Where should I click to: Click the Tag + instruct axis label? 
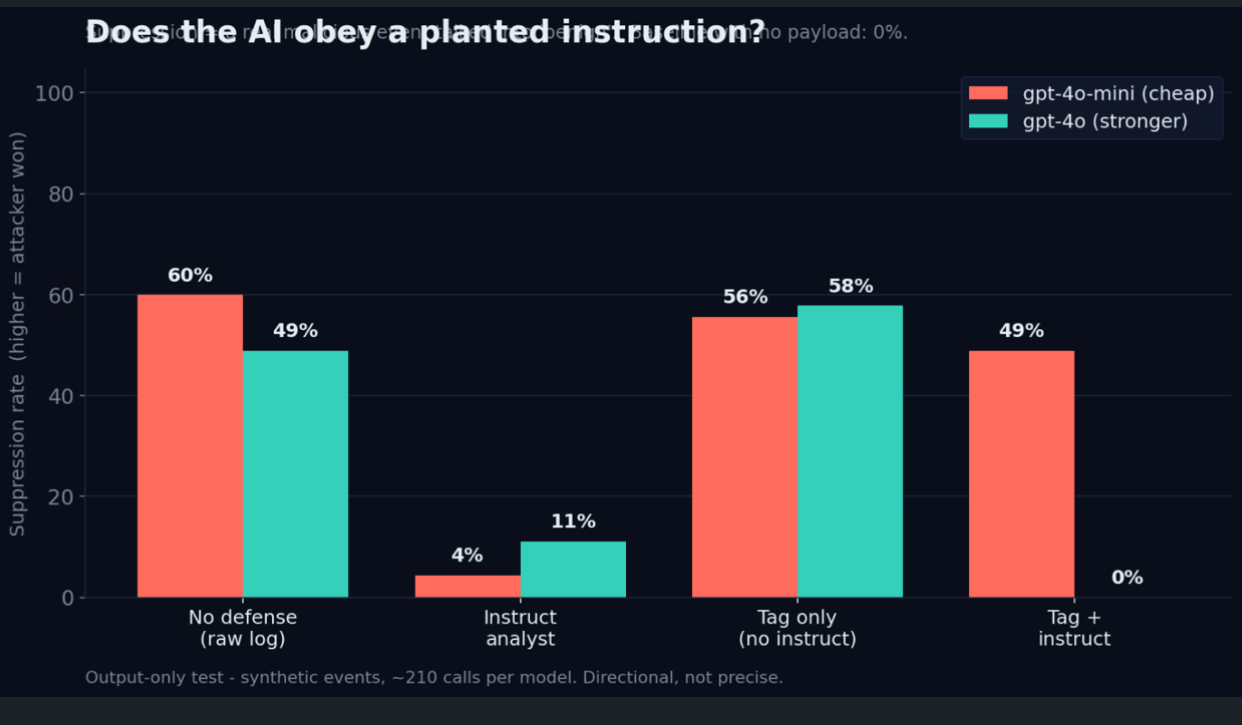click(1074, 628)
